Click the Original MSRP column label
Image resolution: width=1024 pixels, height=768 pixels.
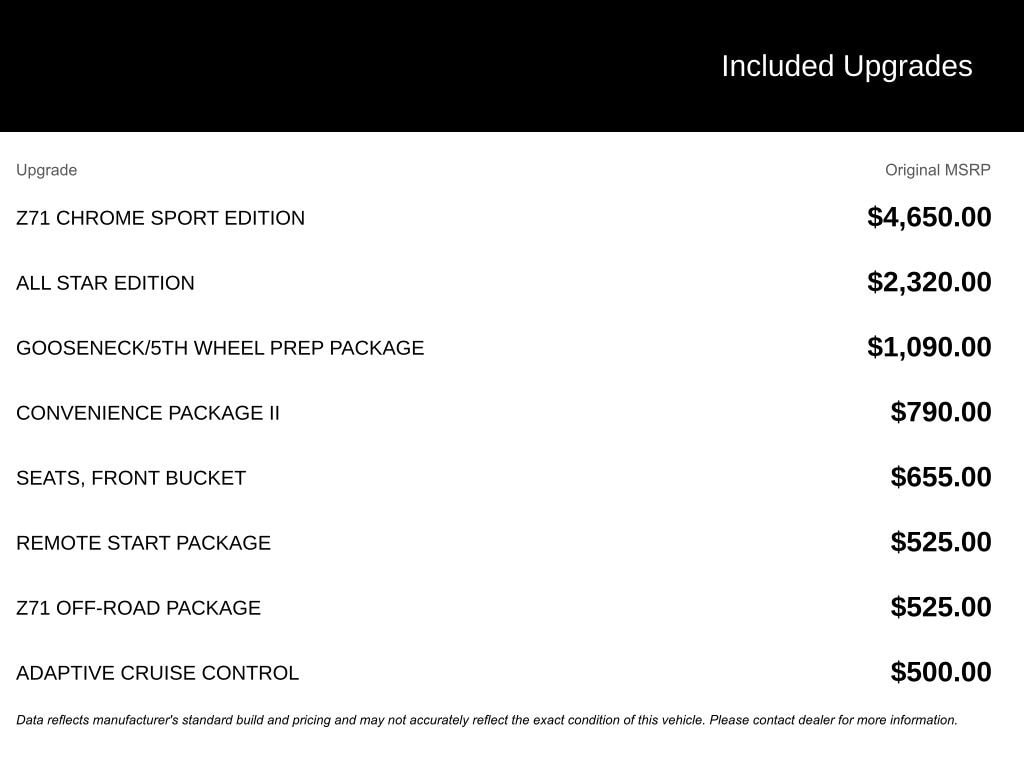[x=937, y=170]
